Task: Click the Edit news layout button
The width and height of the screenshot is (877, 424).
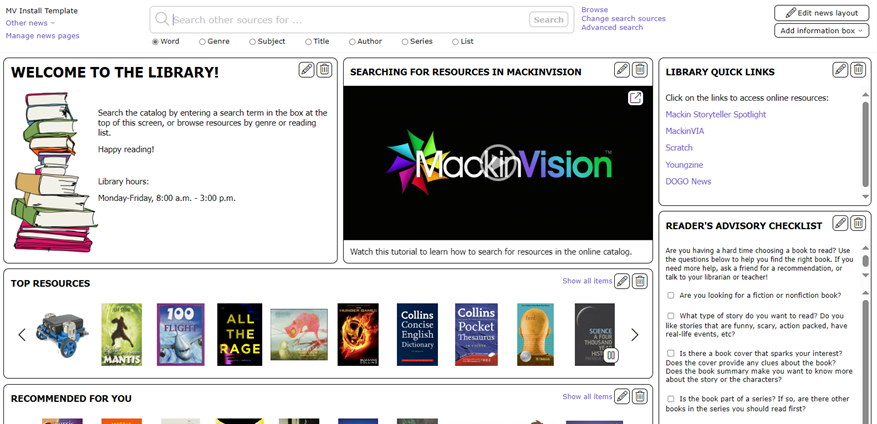Action: pyautogui.click(x=821, y=13)
